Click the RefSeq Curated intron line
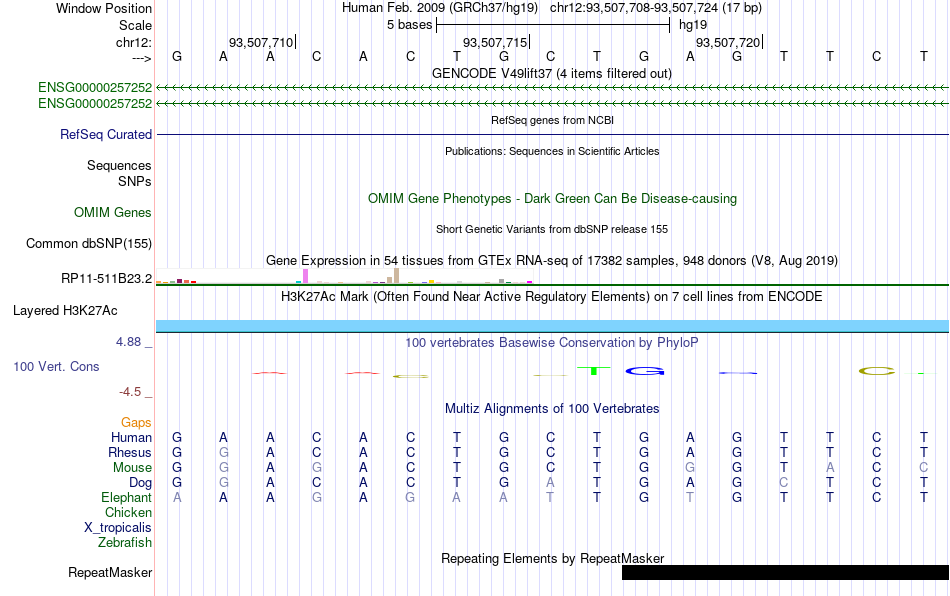This screenshot has height=596, width=950. pos(553,134)
